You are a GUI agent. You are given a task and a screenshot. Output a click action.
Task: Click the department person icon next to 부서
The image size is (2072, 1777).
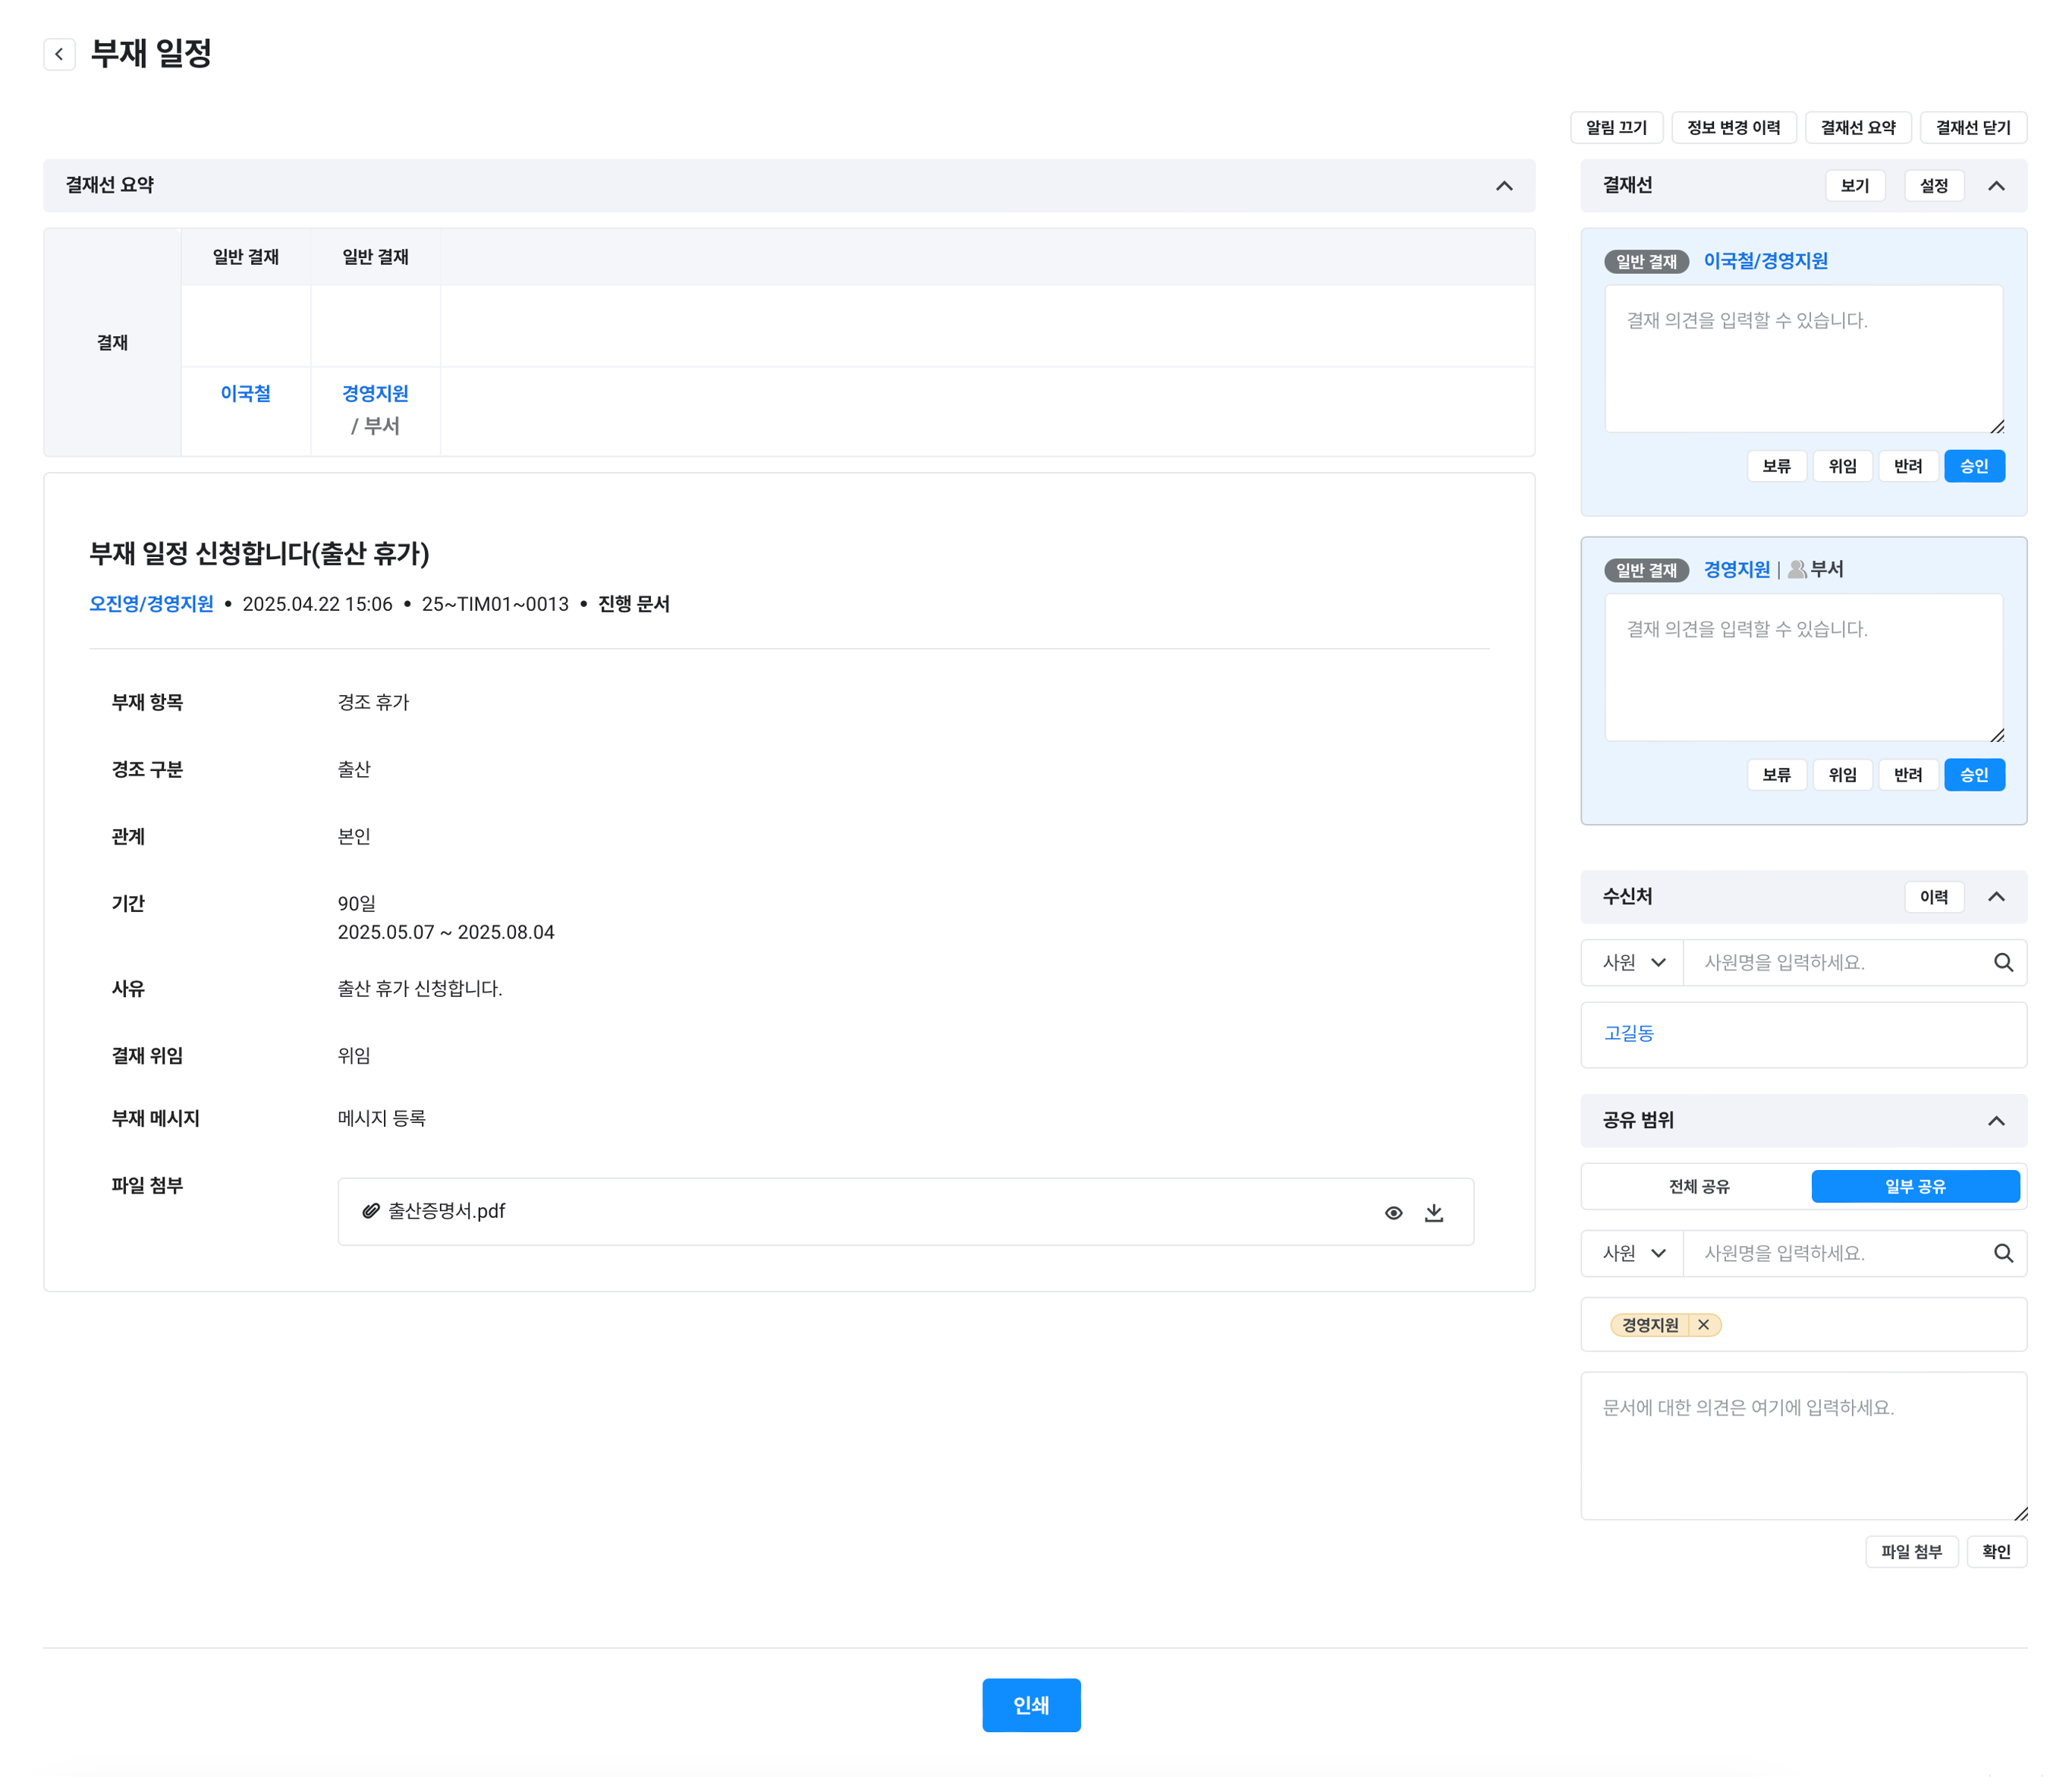pyautogui.click(x=1797, y=569)
